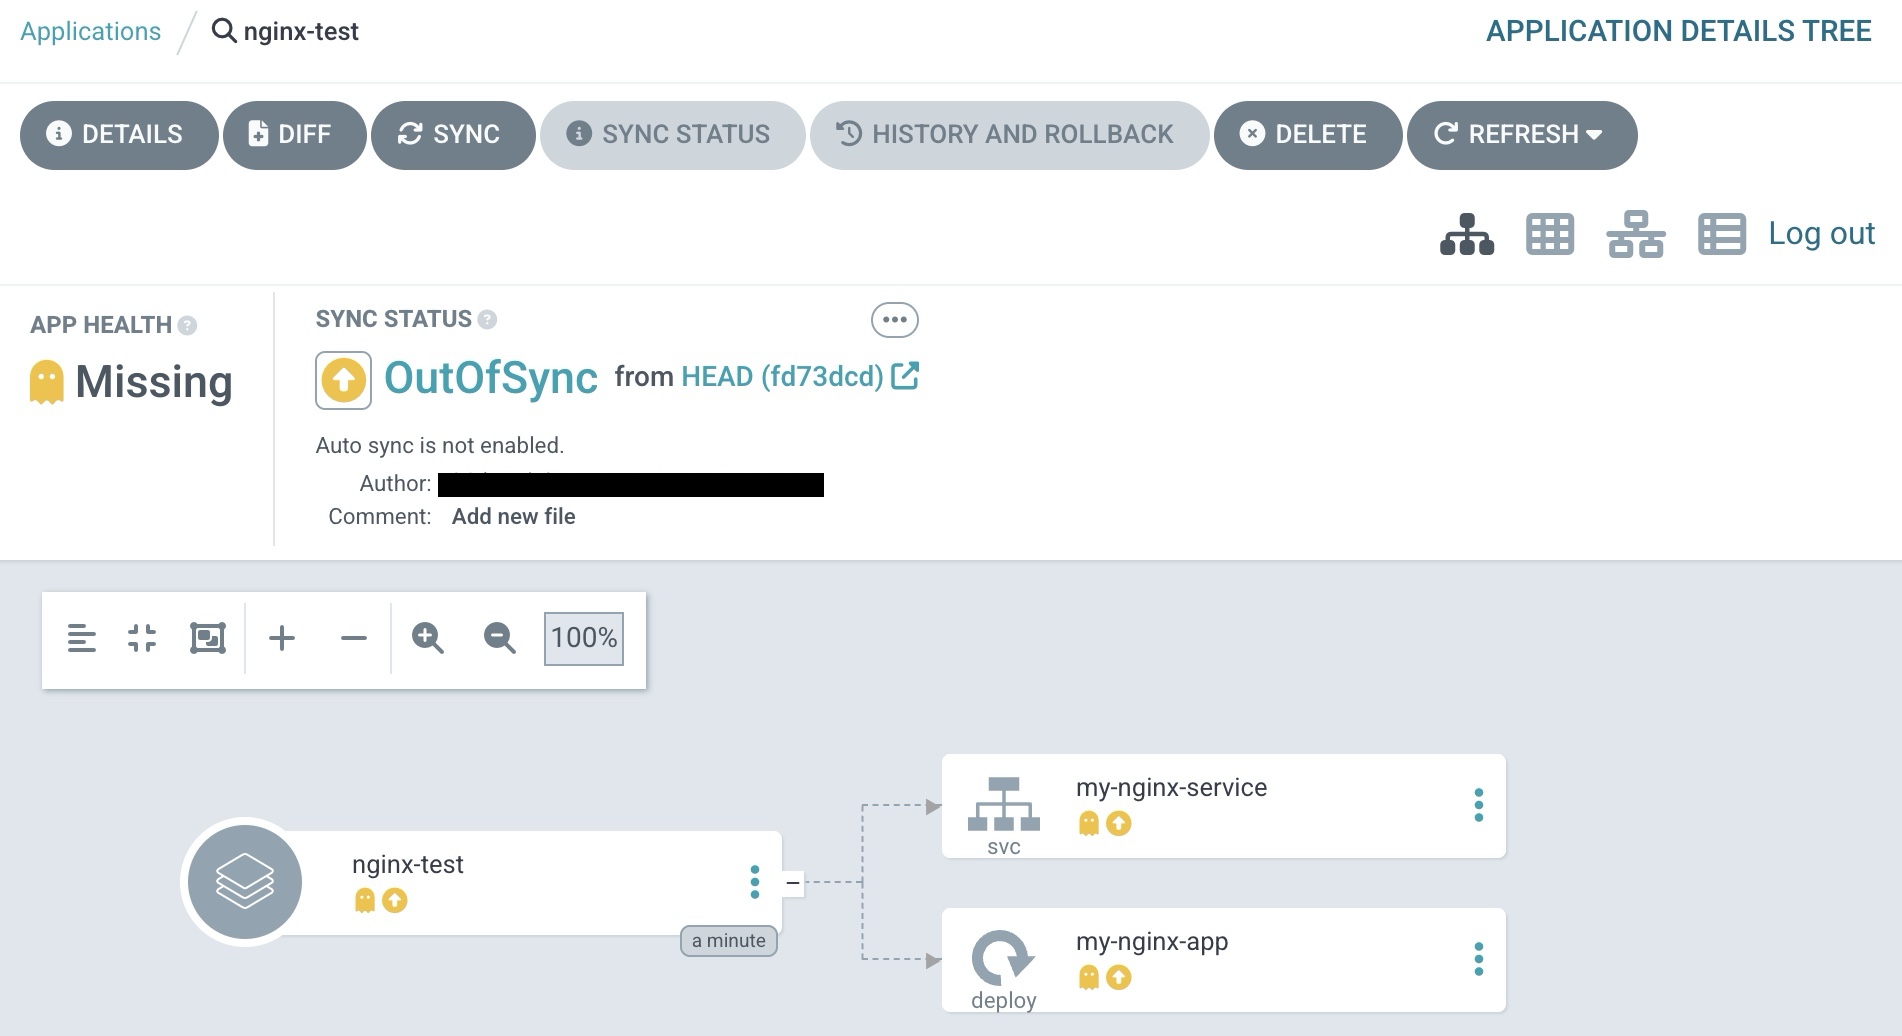Open the my-nginx-service kebab menu
Screen dimensions: 1902x1036
(x=1478, y=805)
